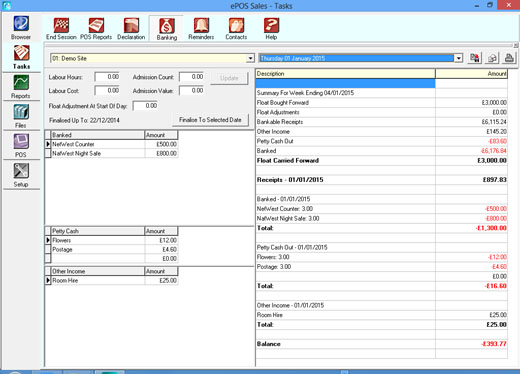This screenshot has width=520, height=374.
Task: Open POS Reports from toolbar
Action: [96, 29]
